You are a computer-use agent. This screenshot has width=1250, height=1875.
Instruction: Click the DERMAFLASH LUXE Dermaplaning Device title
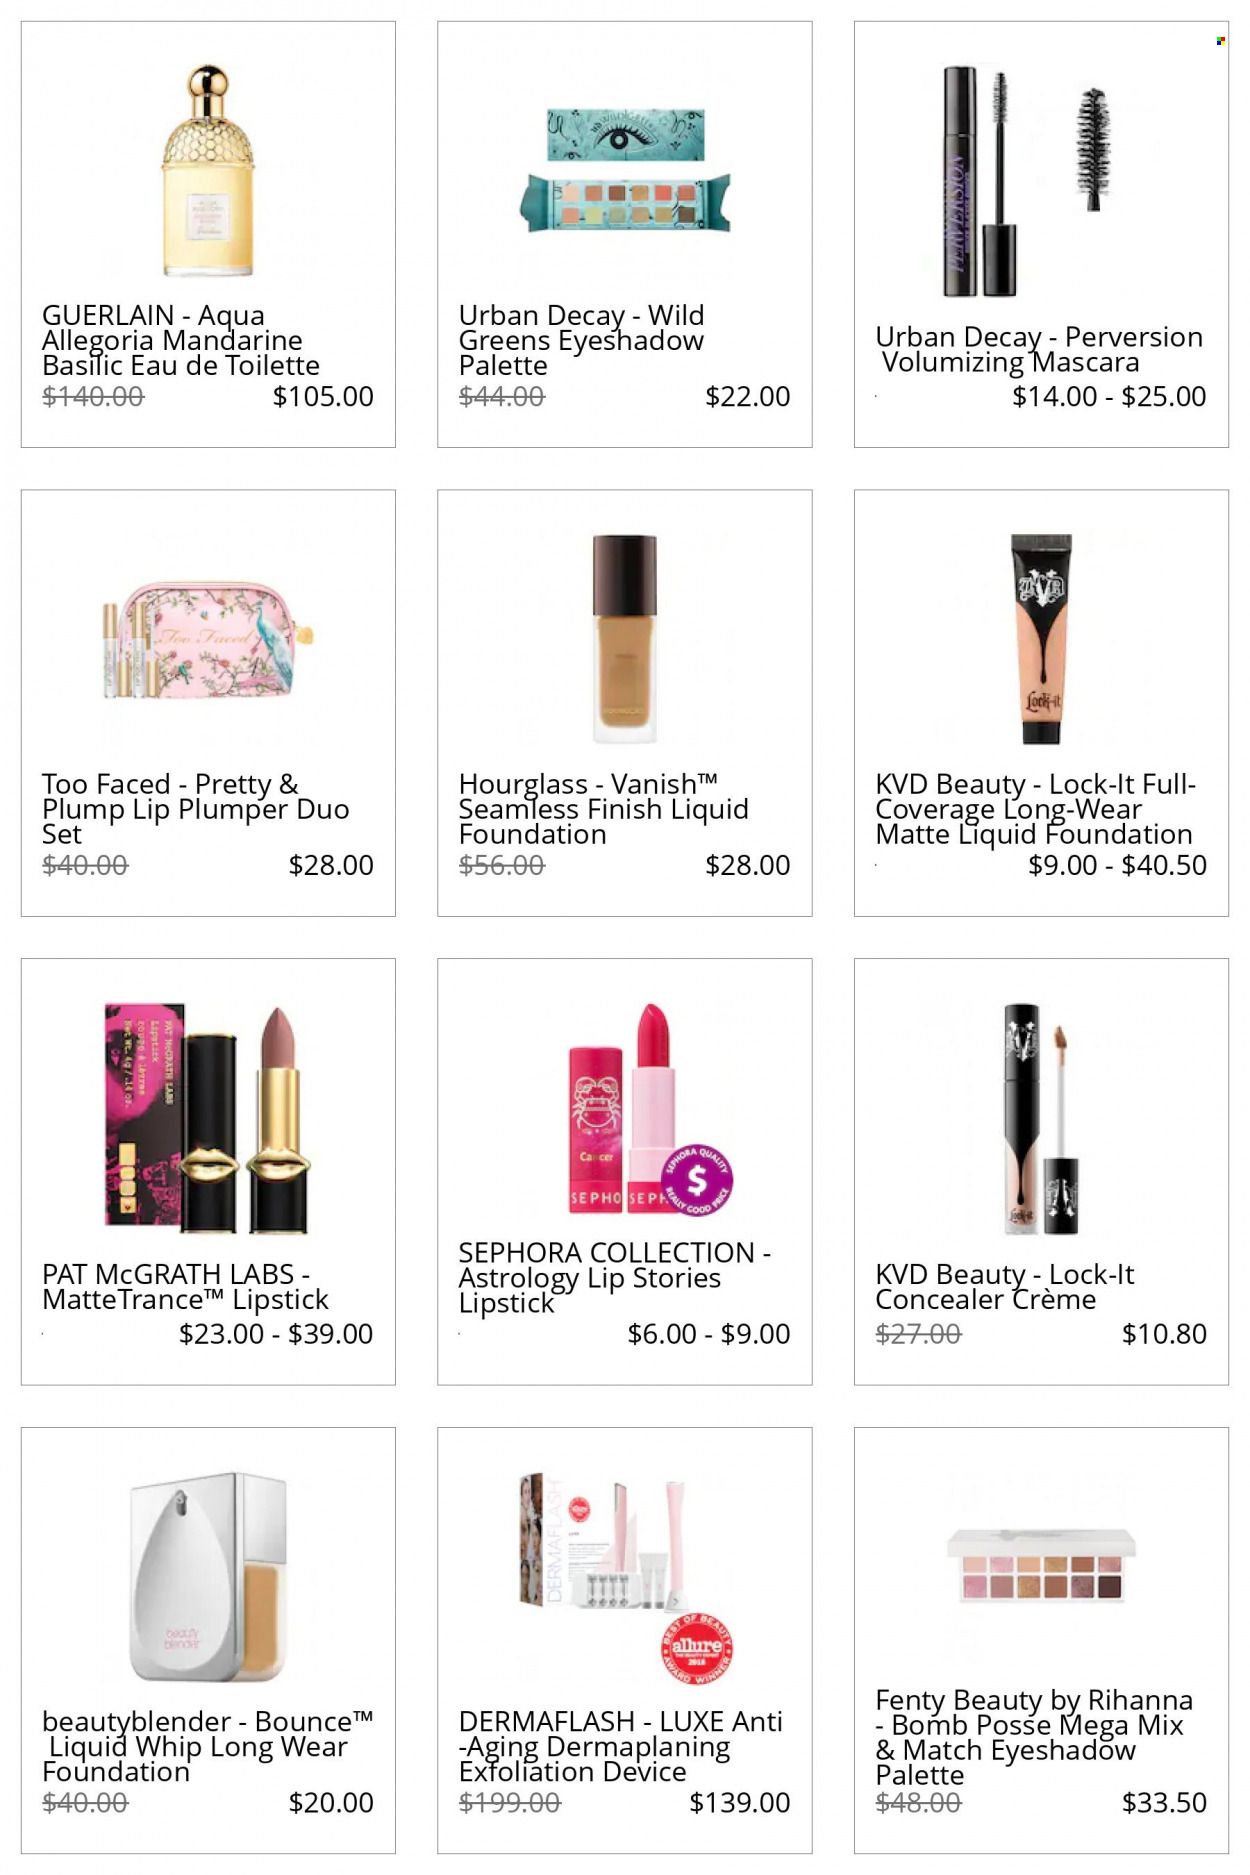coord(620,1746)
